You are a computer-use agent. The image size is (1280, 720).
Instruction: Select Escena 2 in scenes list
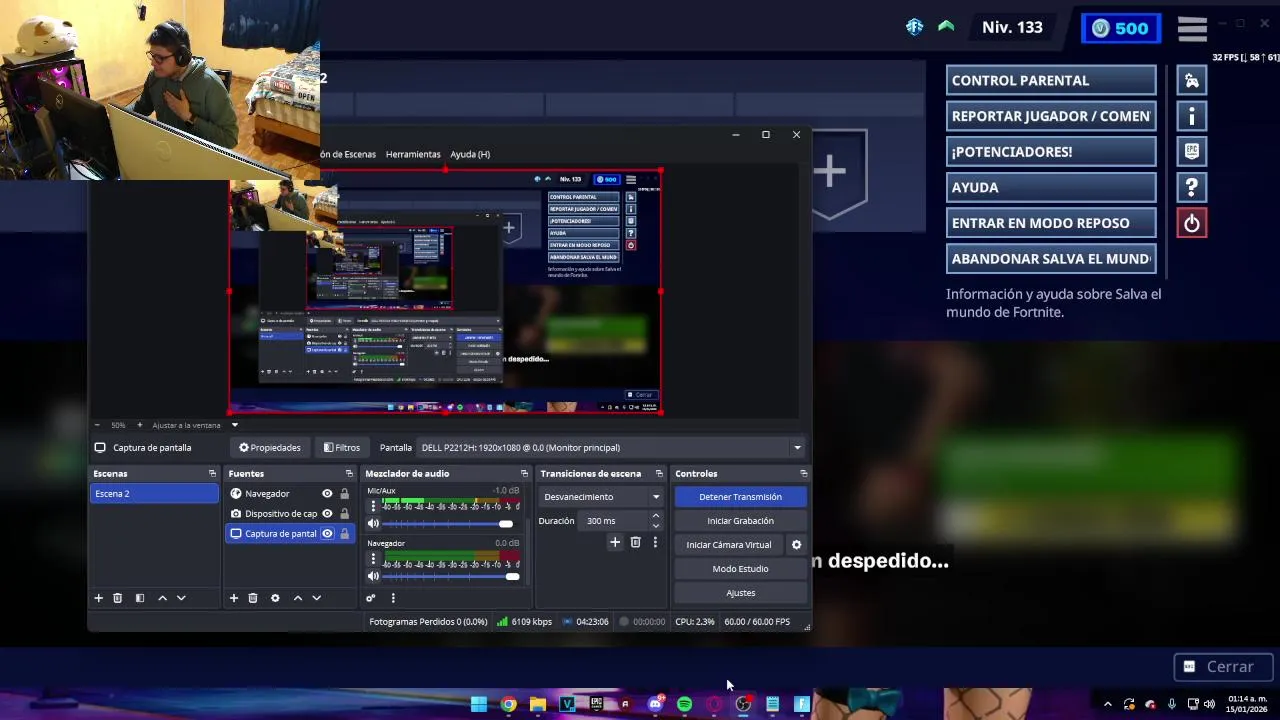(154, 494)
